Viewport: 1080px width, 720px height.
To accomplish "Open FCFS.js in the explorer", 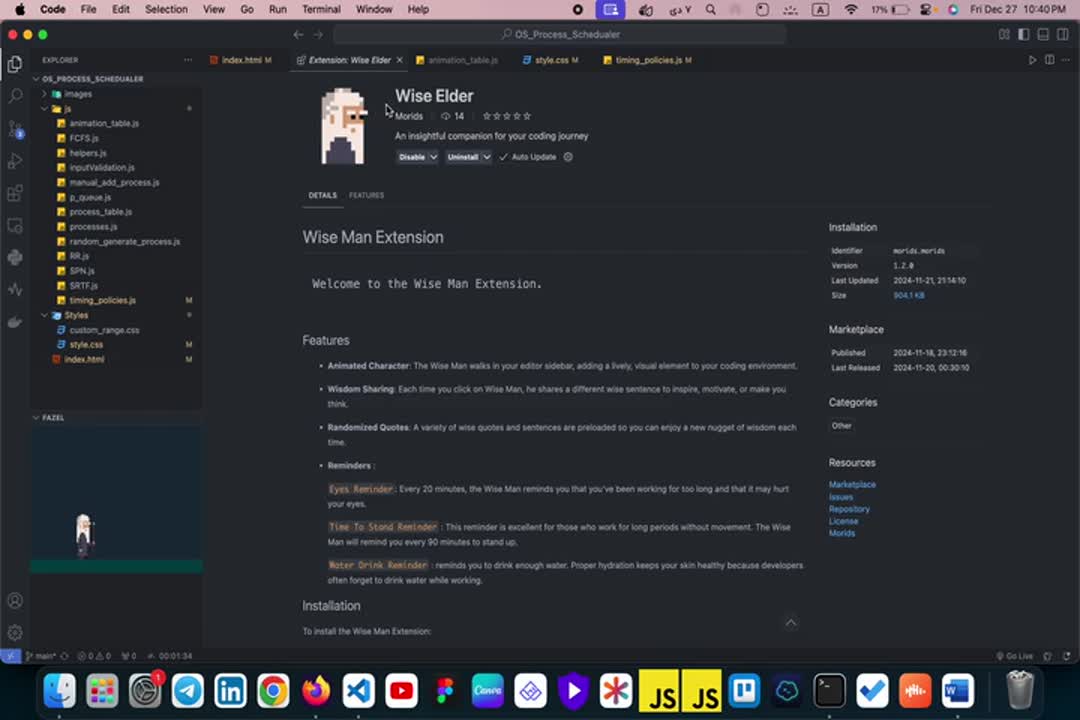I will (83, 138).
